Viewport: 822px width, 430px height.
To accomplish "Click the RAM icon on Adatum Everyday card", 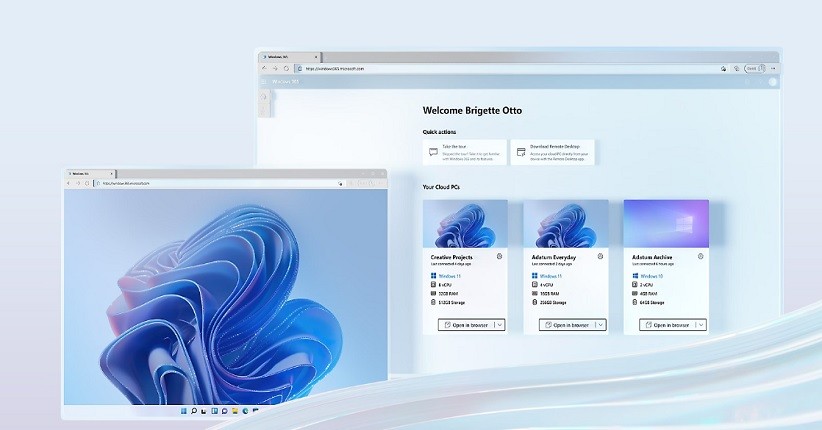I will 535,294.
